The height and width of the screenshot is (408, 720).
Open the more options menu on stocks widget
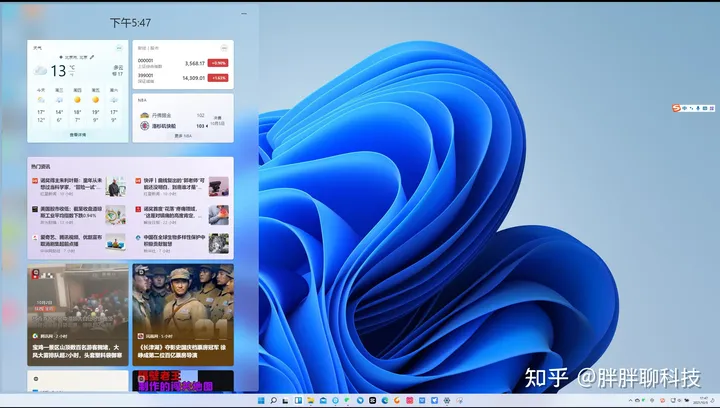pyautogui.click(x=224, y=48)
